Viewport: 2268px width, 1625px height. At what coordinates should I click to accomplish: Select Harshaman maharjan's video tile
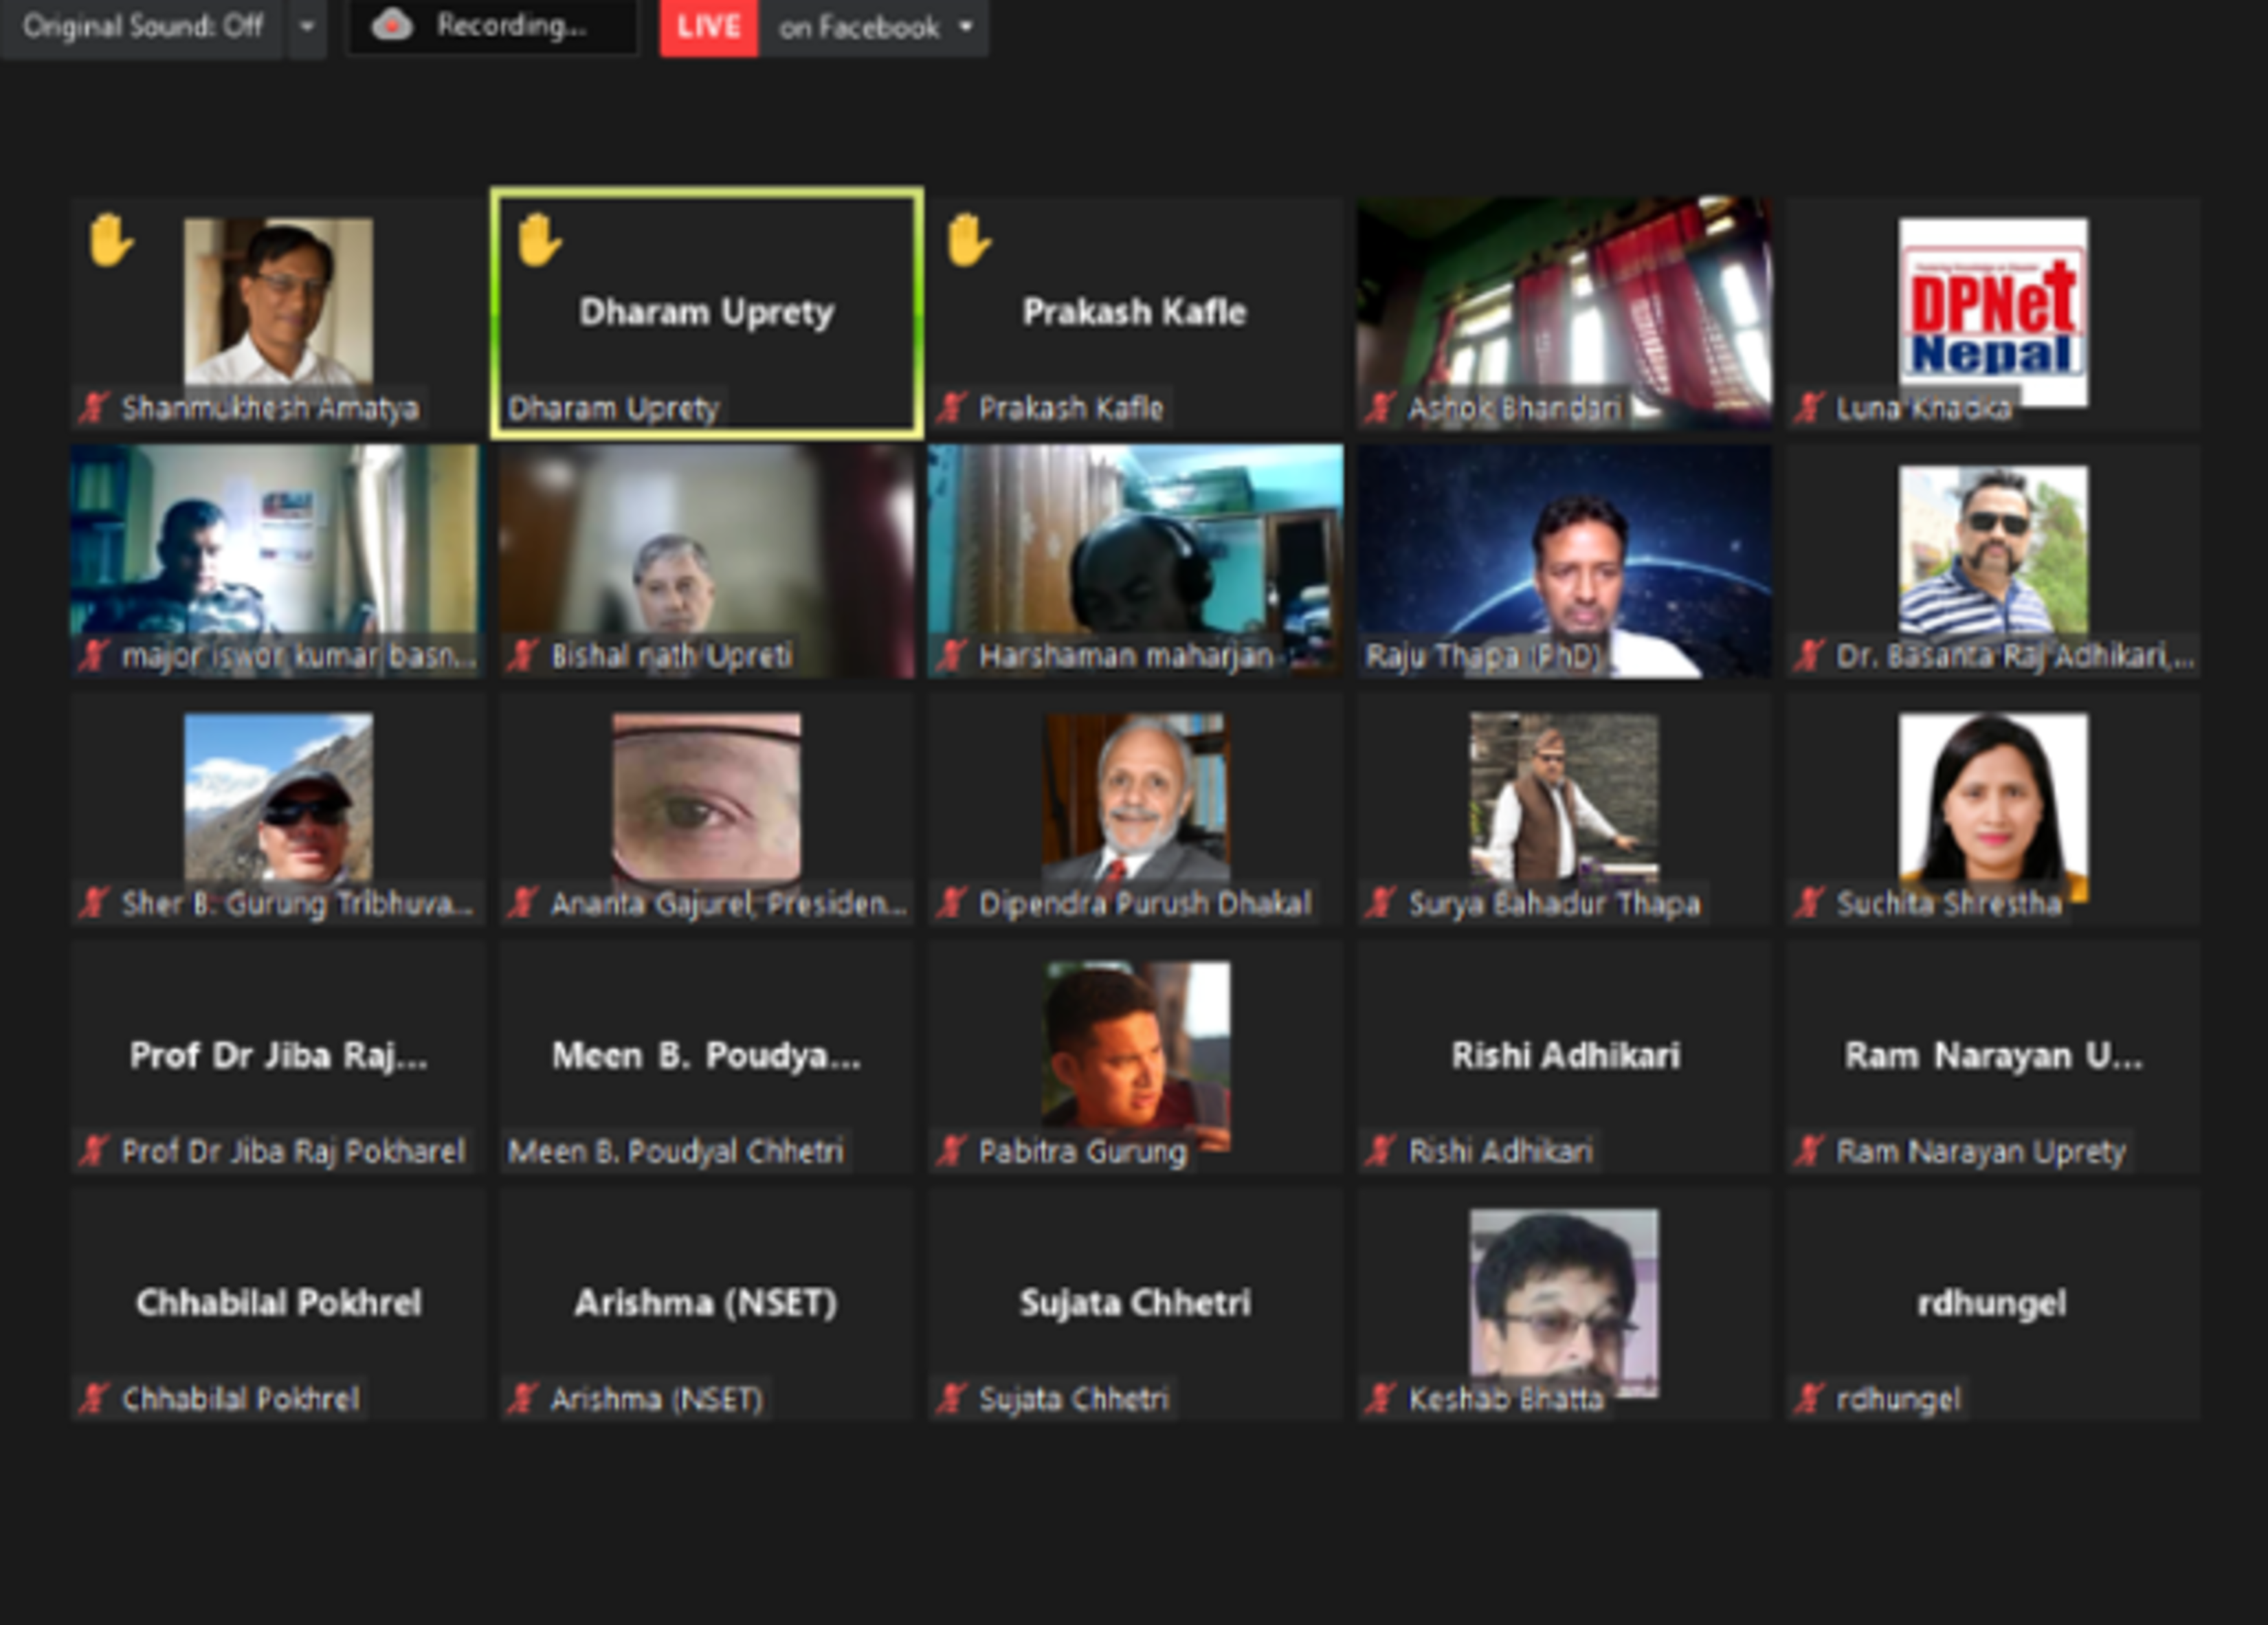(1135, 560)
